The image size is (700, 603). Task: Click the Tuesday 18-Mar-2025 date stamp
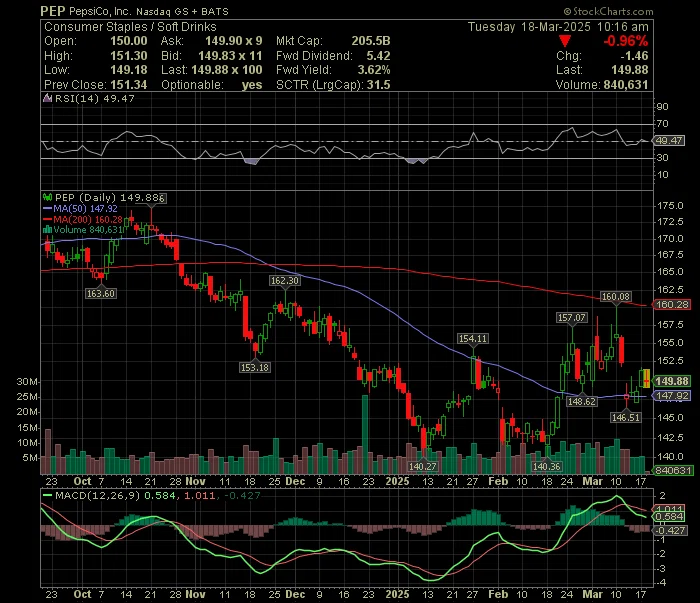click(529, 27)
